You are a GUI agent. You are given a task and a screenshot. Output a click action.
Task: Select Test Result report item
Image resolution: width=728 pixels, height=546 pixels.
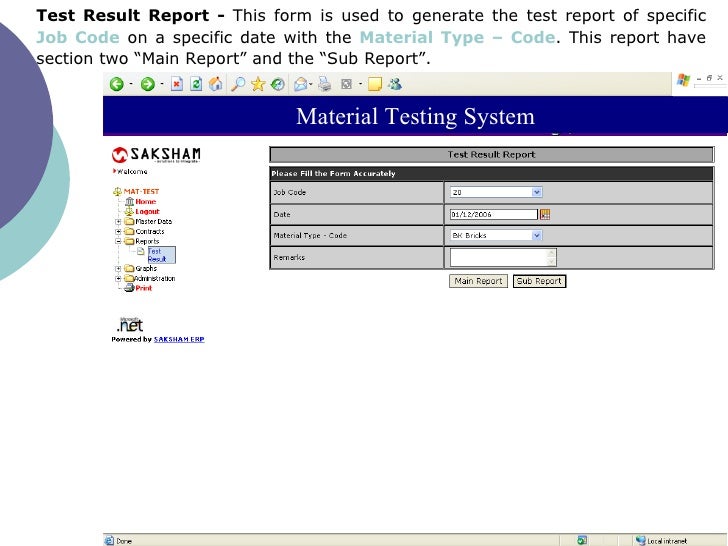pos(162,255)
